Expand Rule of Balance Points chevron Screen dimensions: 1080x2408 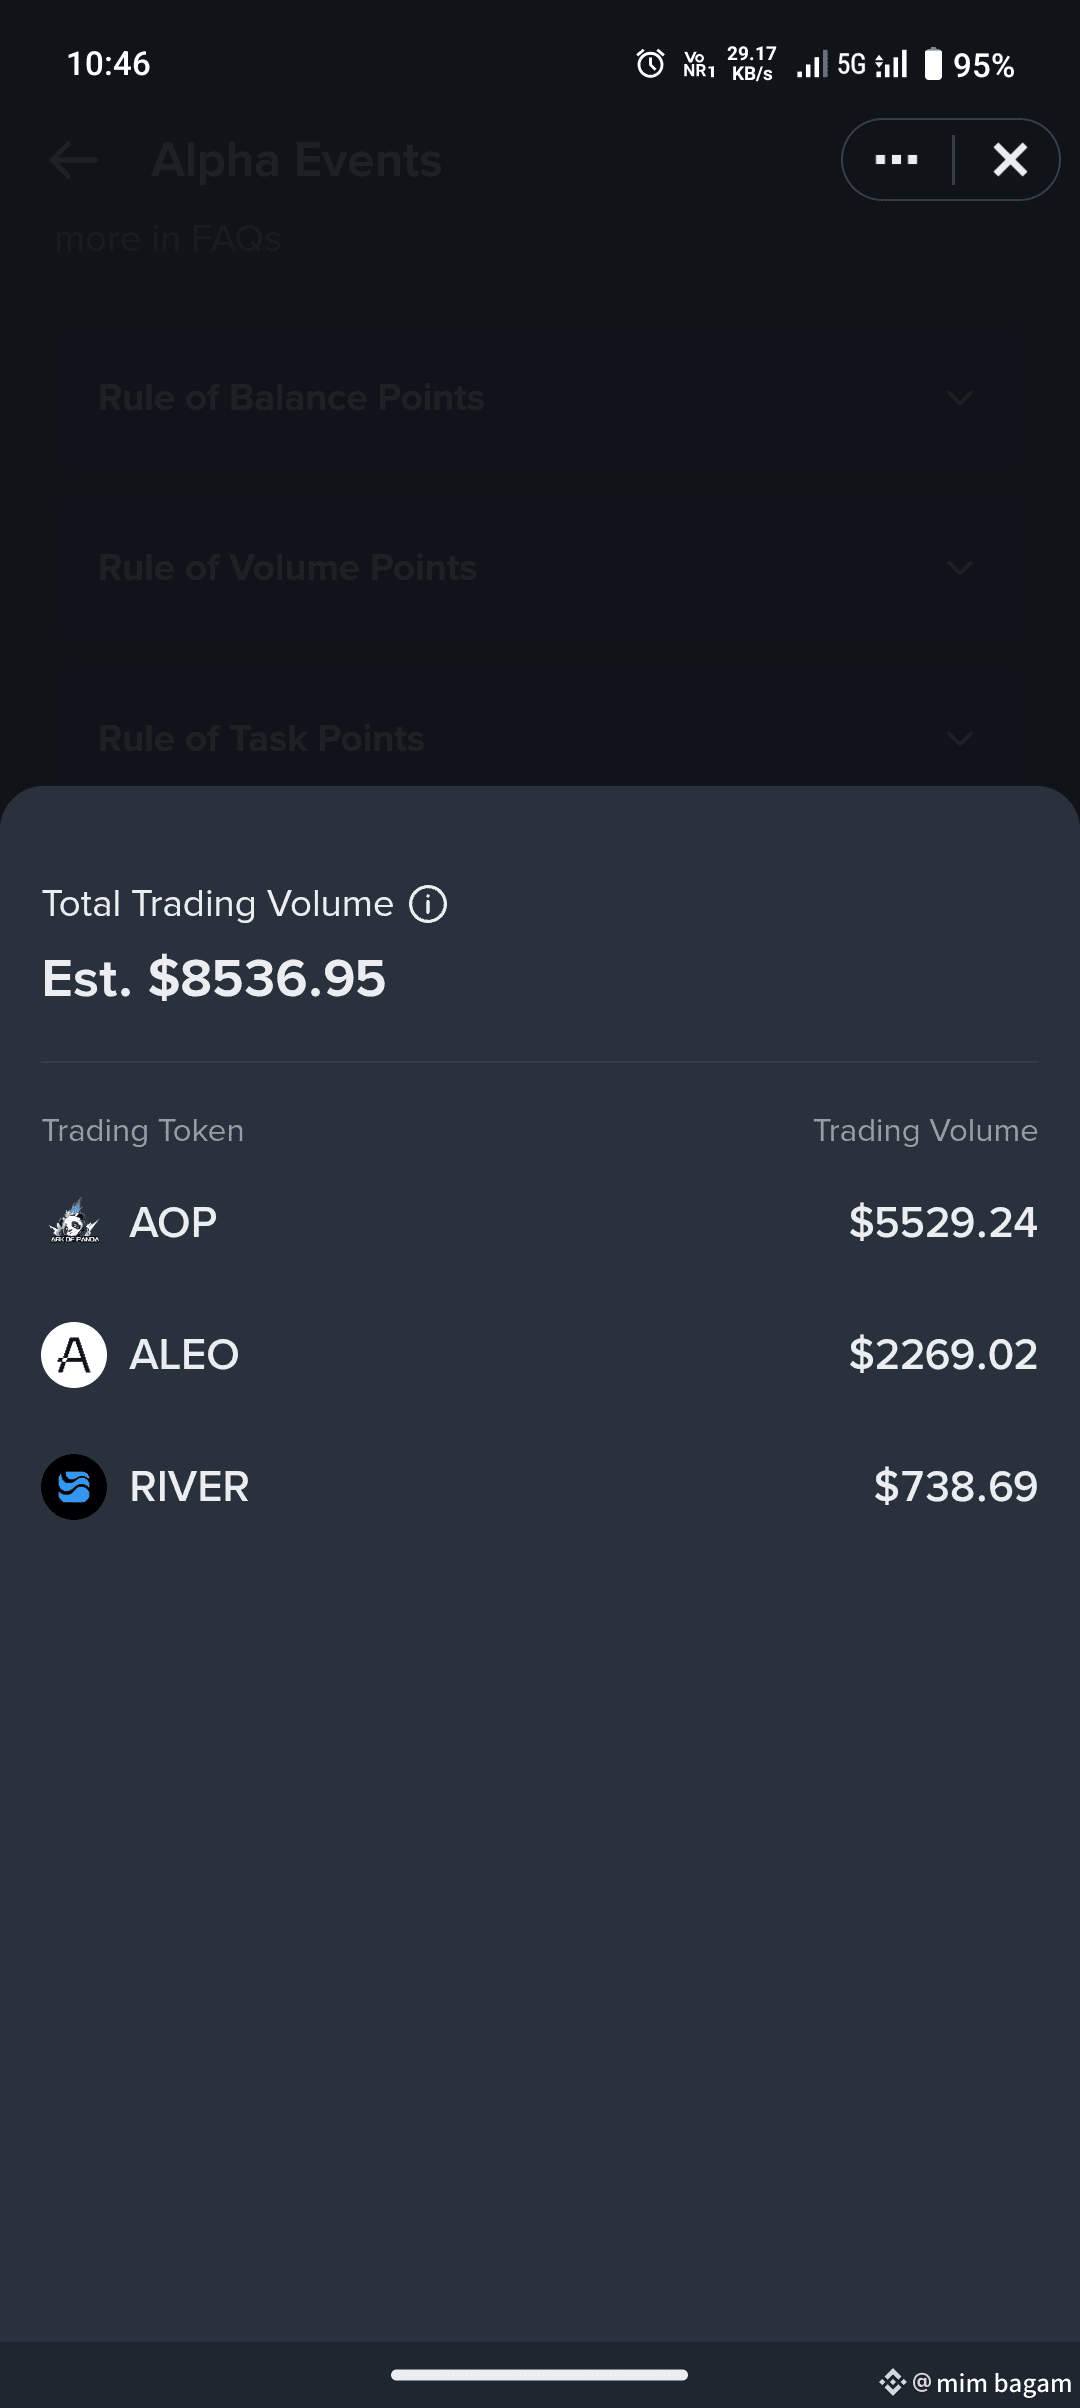click(959, 399)
